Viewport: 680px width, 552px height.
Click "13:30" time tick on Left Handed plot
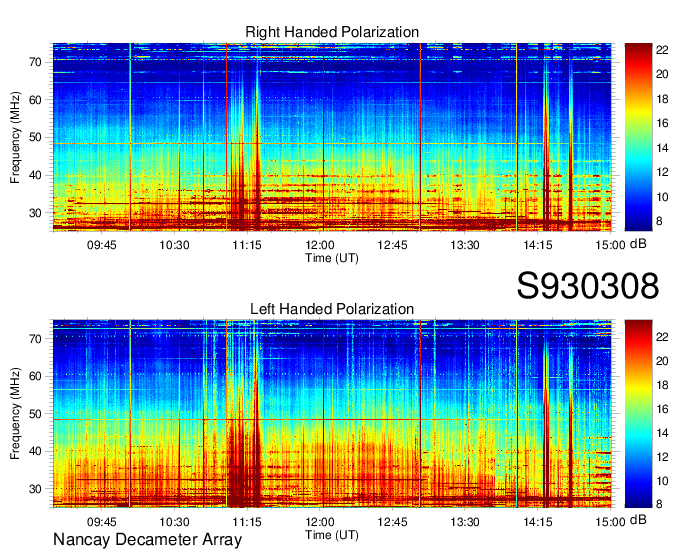click(x=465, y=522)
